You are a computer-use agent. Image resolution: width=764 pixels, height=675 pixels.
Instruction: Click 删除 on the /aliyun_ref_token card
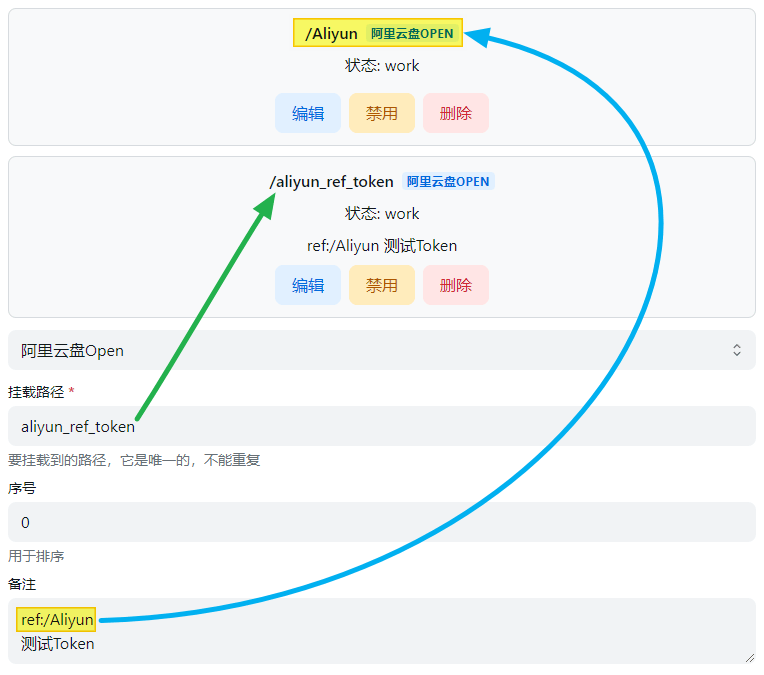[455, 285]
